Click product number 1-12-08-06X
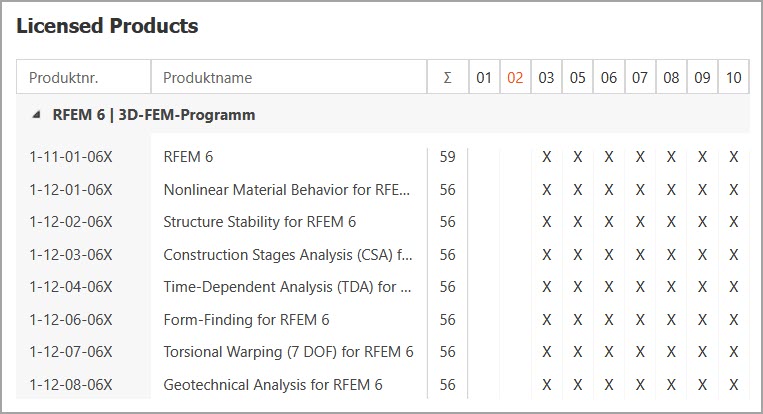763x414 pixels. [71, 385]
